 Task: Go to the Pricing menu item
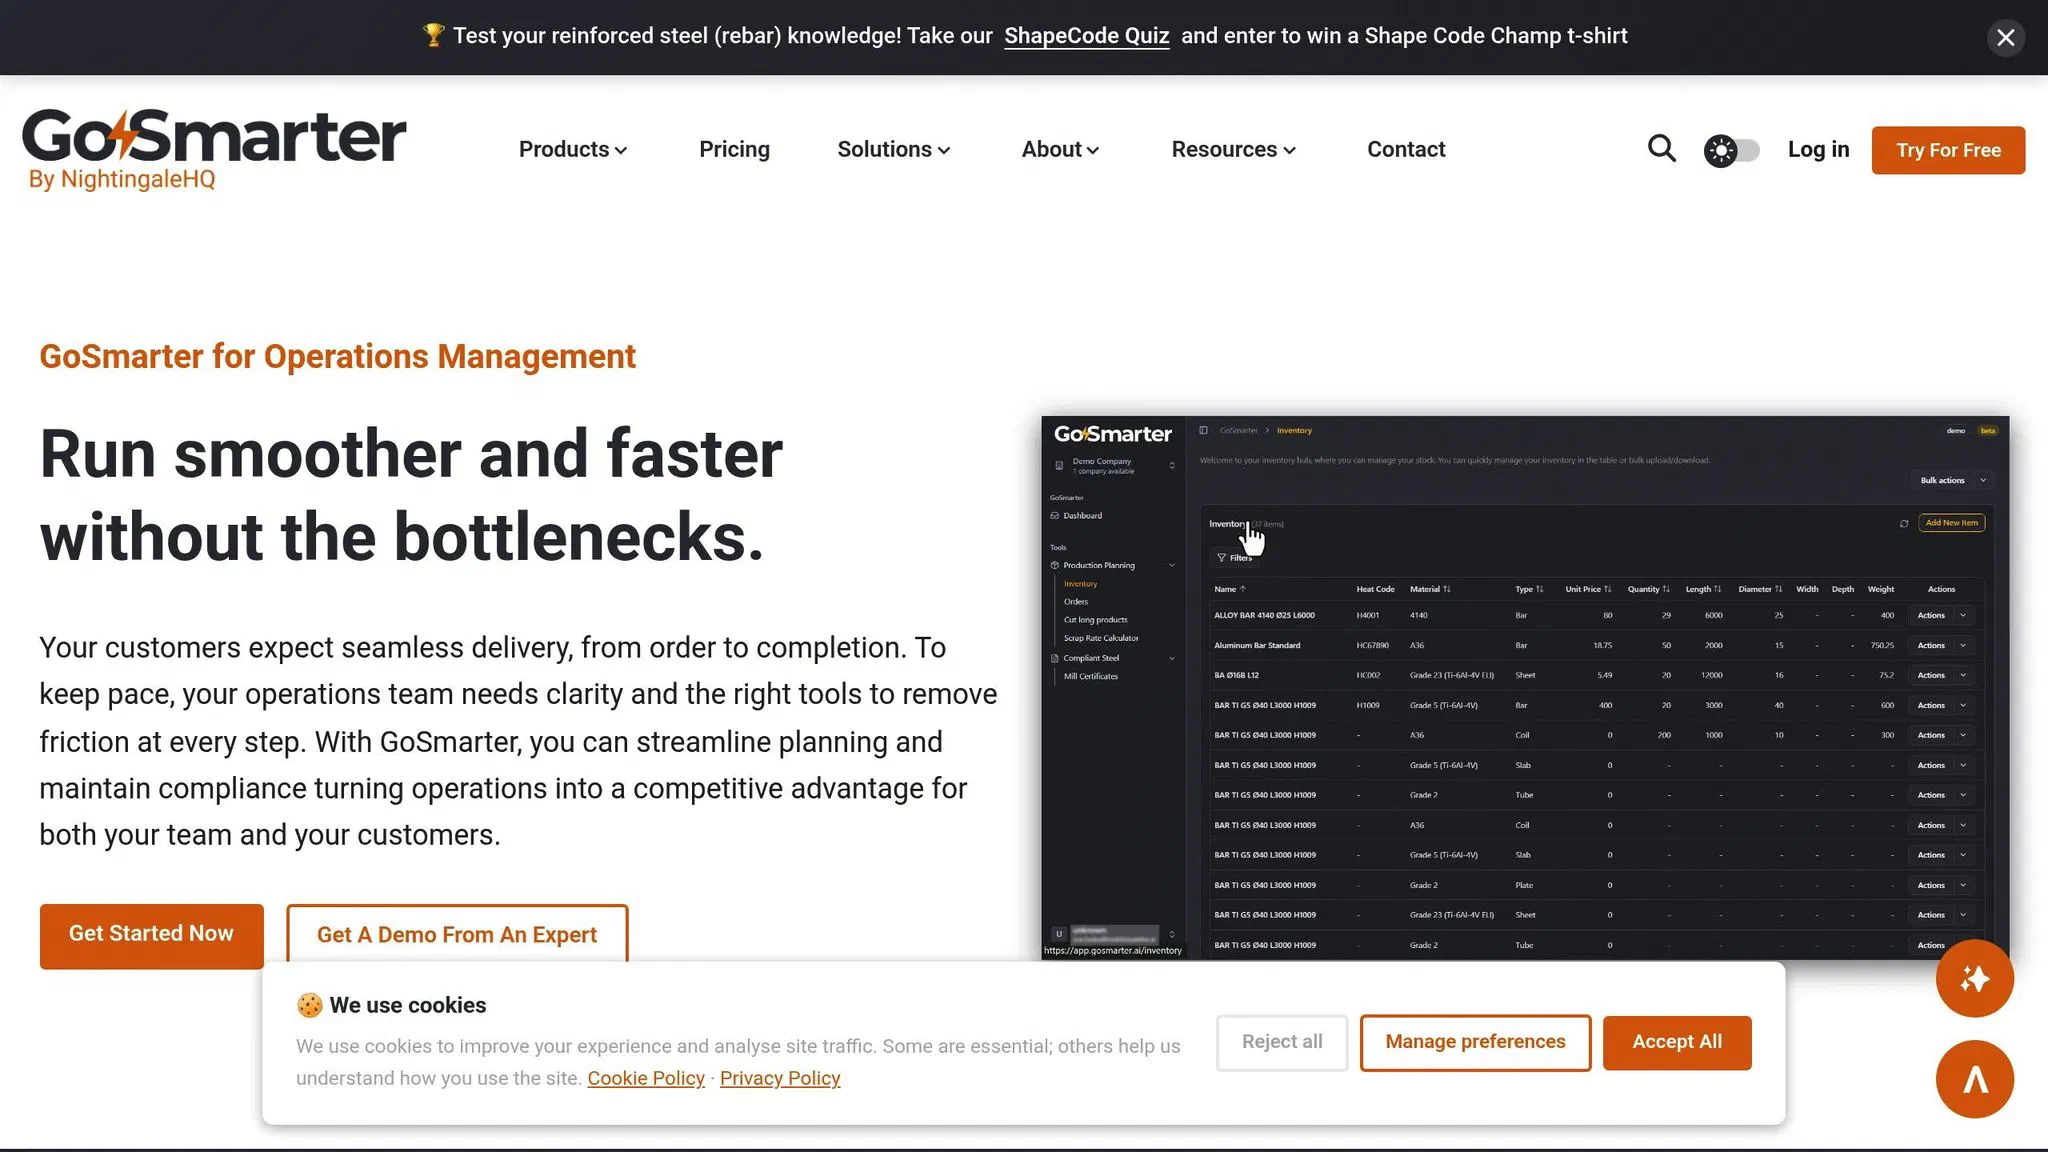click(734, 149)
